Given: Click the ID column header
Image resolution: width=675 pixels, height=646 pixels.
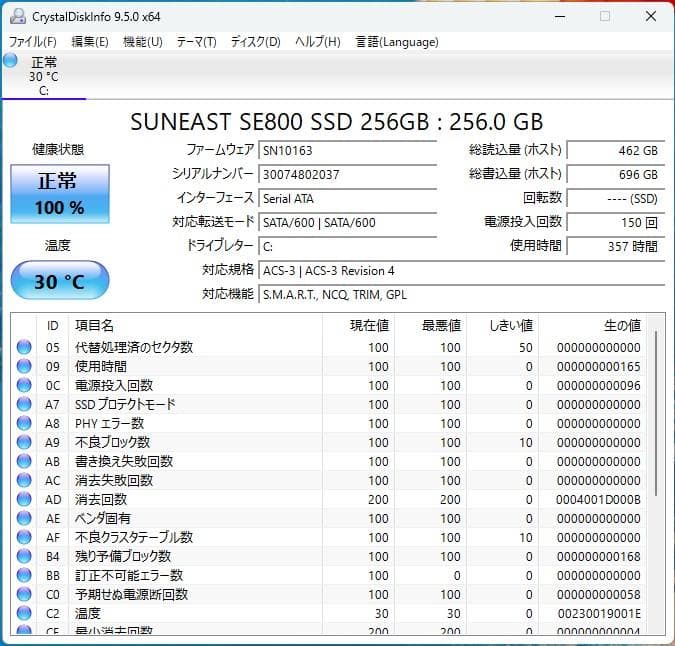Looking at the screenshot, I should [x=53, y=325].
